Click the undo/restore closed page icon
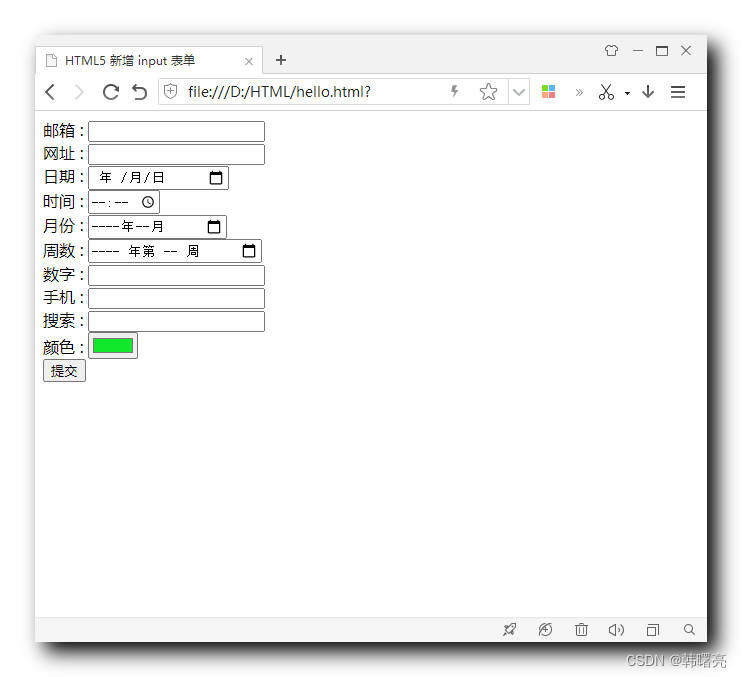 (140, 92)
